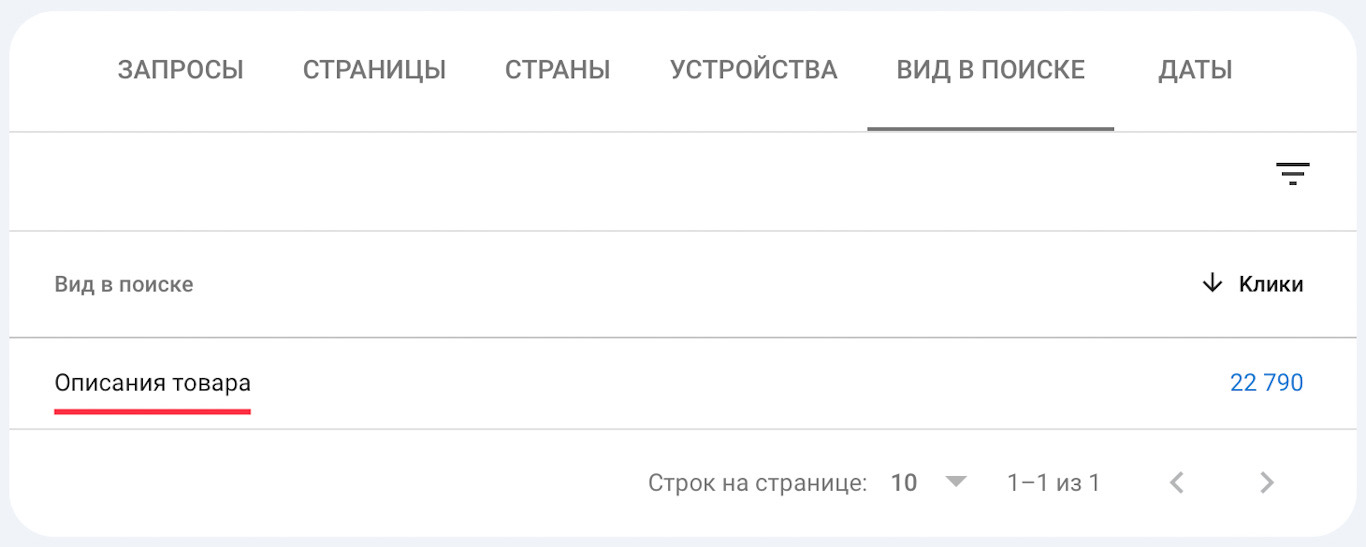This screenshot has height=547, width=1366.
Task: Select the ВИД В ПОИСКЕ tab
Action: [991, 70]
